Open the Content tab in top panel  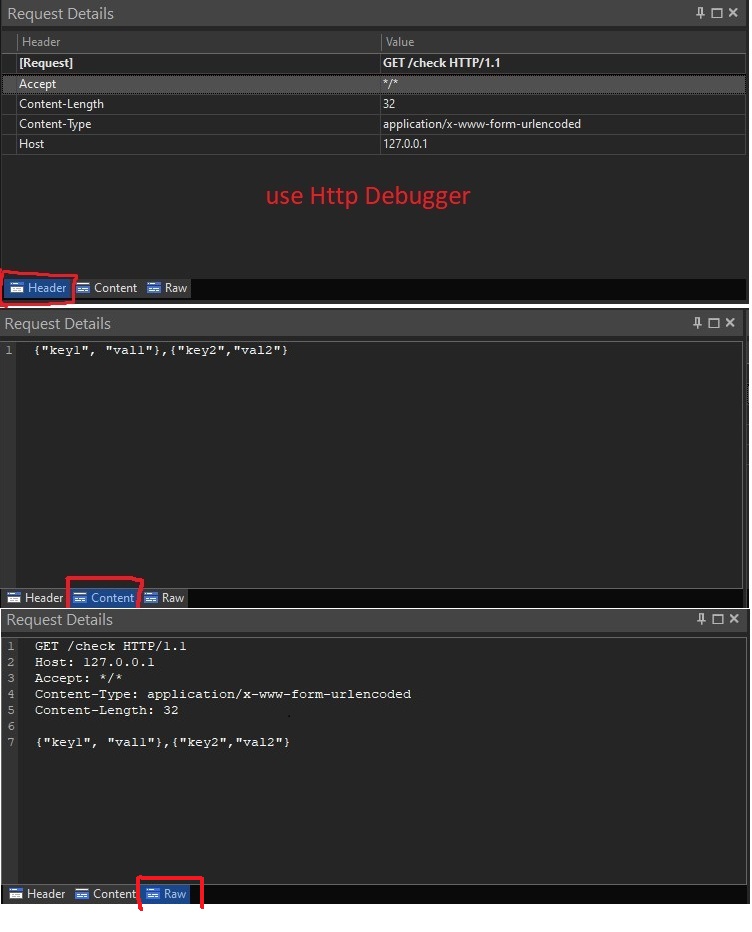[107, 288]
